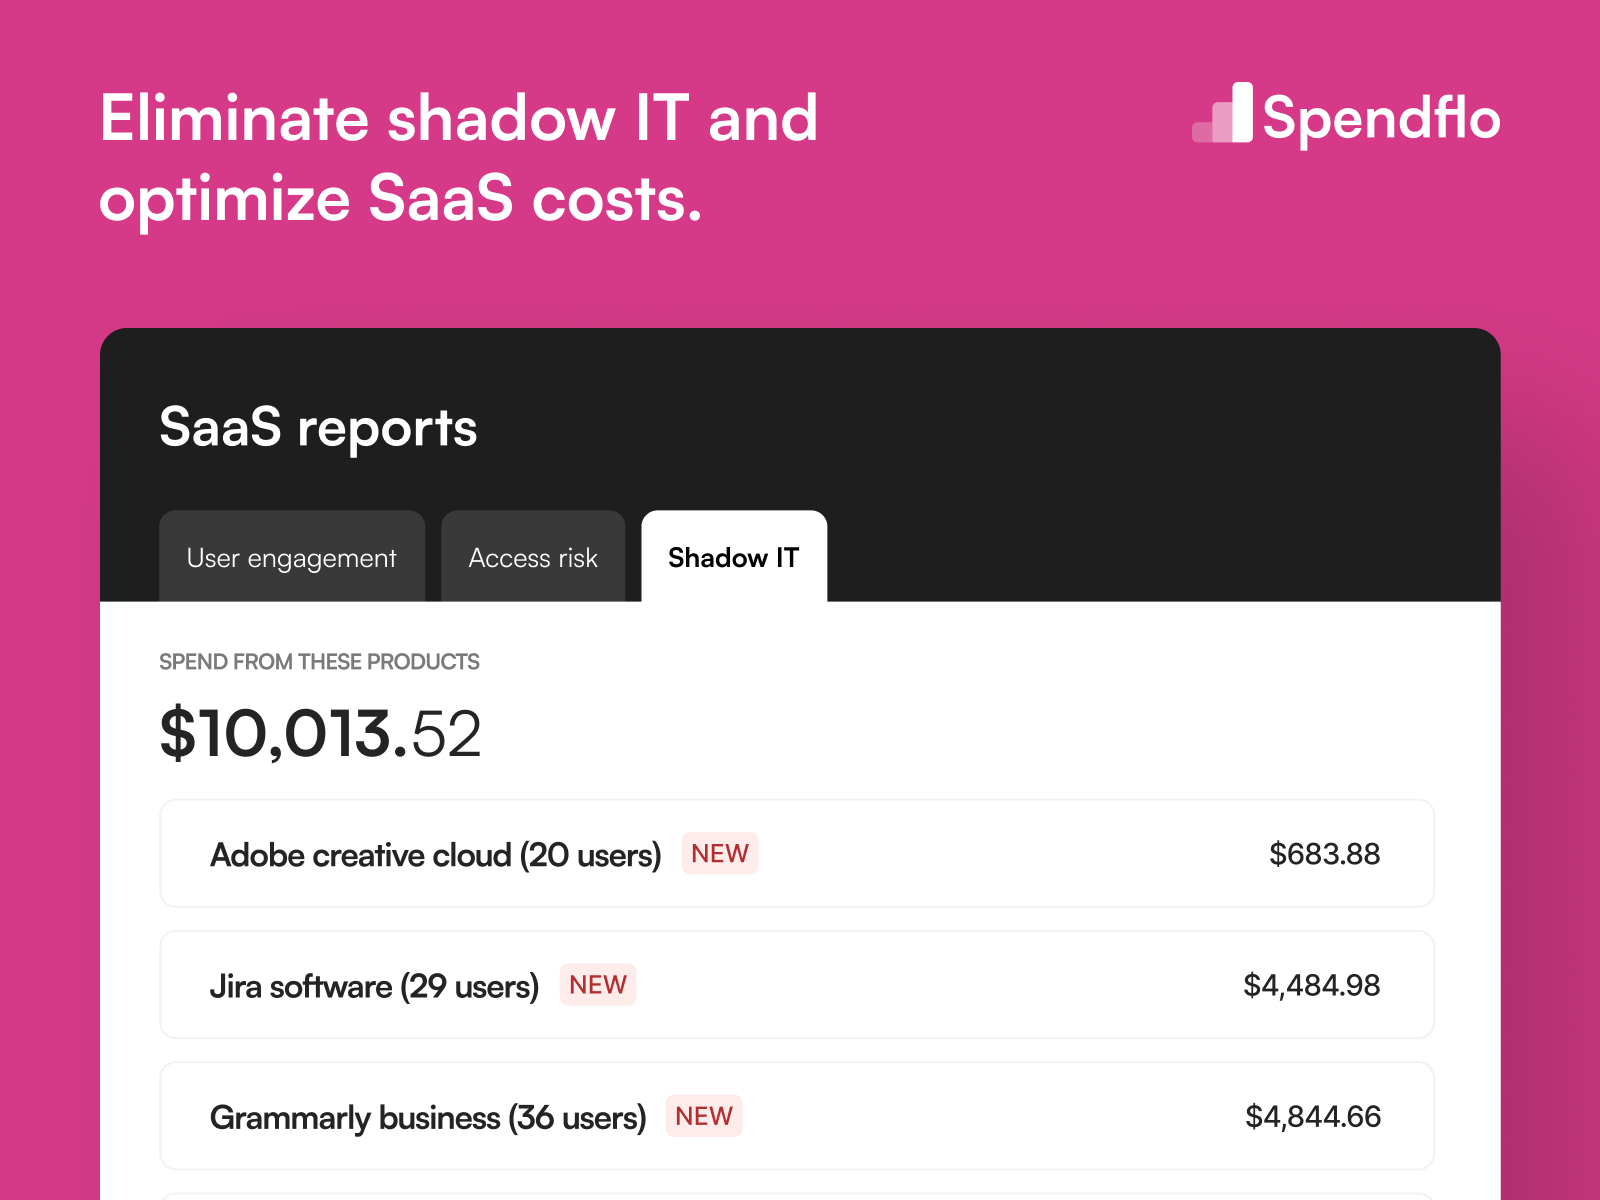Click NEW badge beside Adobe creative cloud
The height and width of the screenshot is (1200, 1600).
coord(720,853)
